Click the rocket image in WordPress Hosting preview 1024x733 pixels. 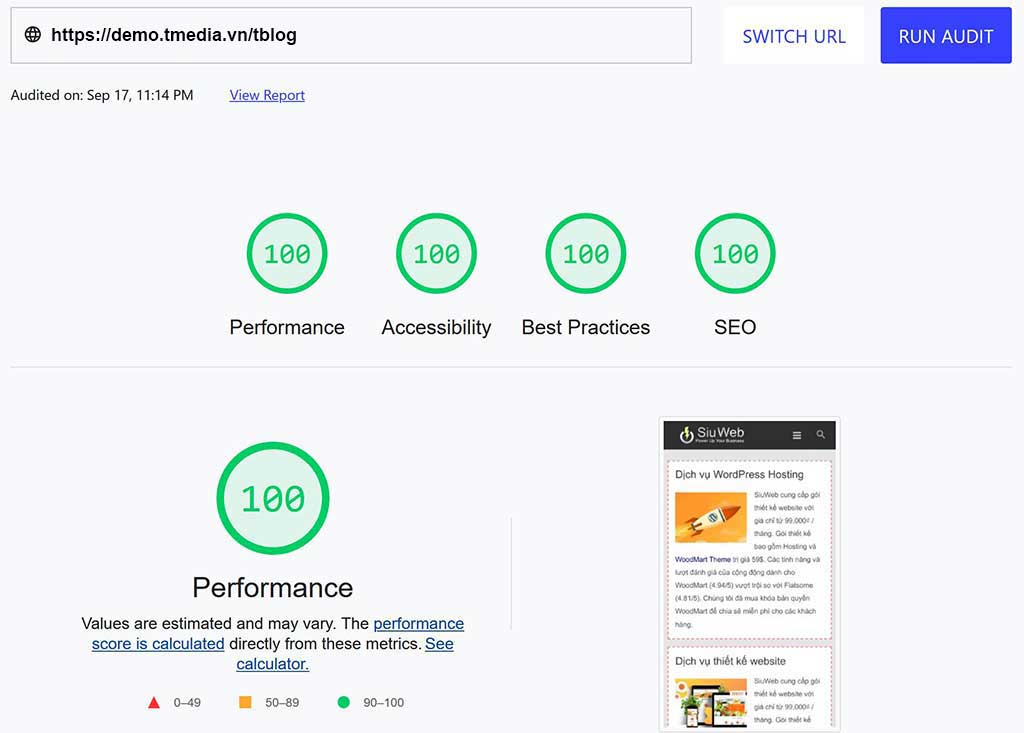click(x=711, y=517)
